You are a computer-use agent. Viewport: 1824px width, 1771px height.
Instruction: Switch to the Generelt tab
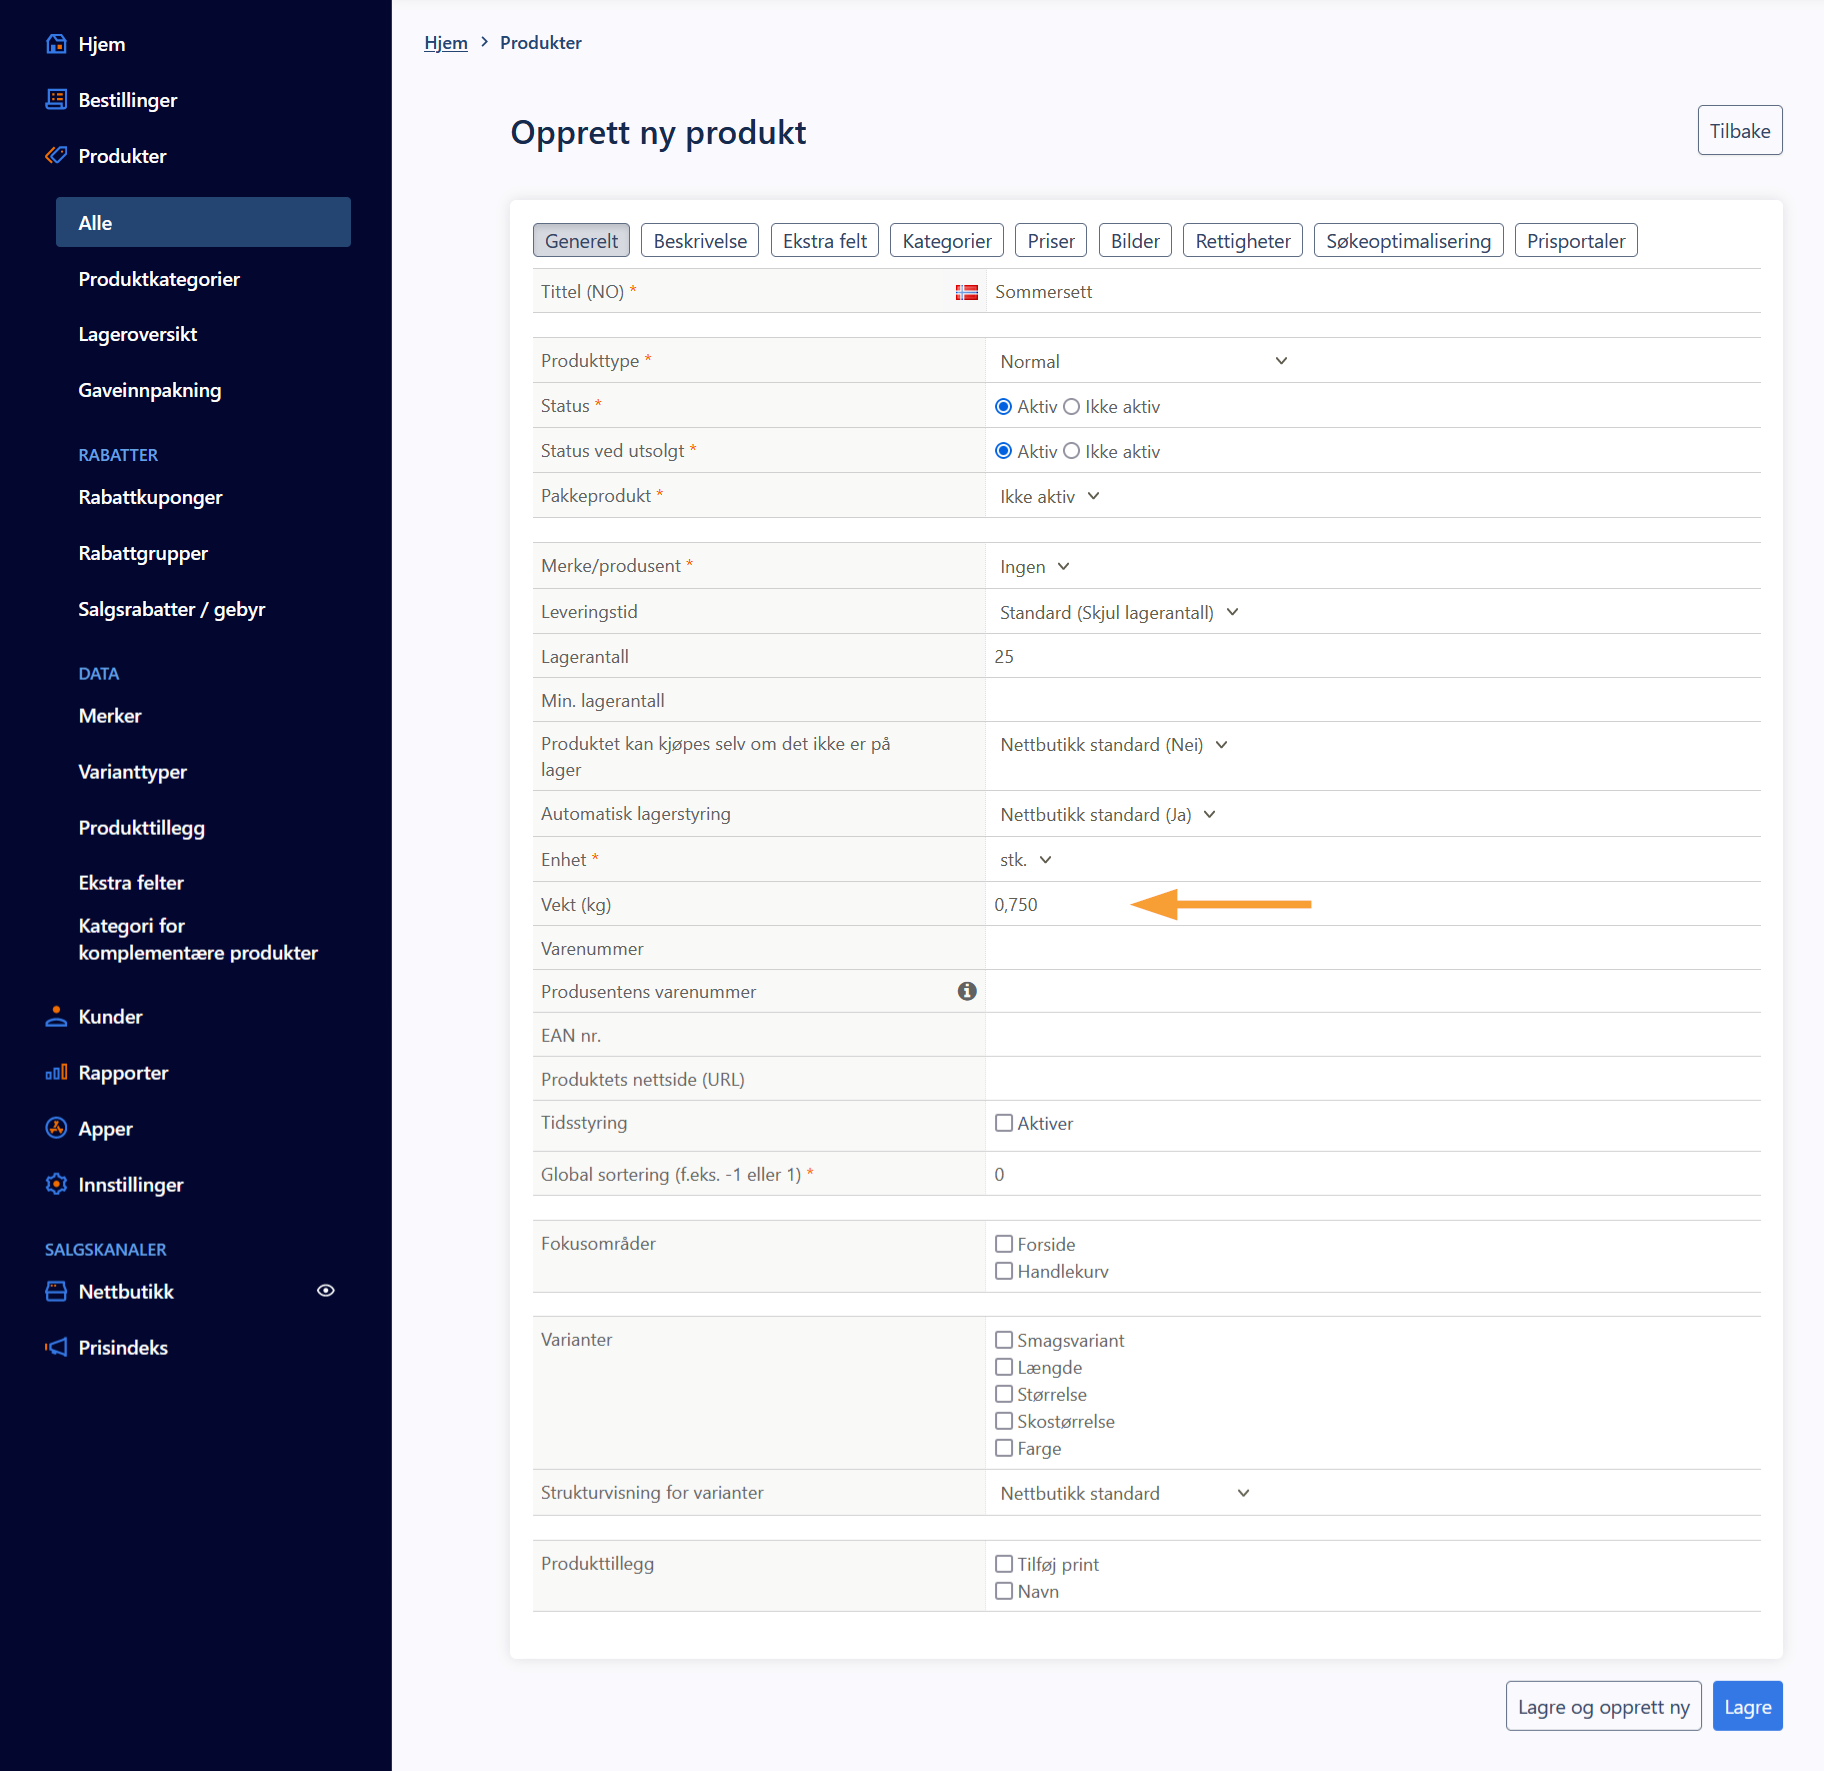(x=581, y=241)
